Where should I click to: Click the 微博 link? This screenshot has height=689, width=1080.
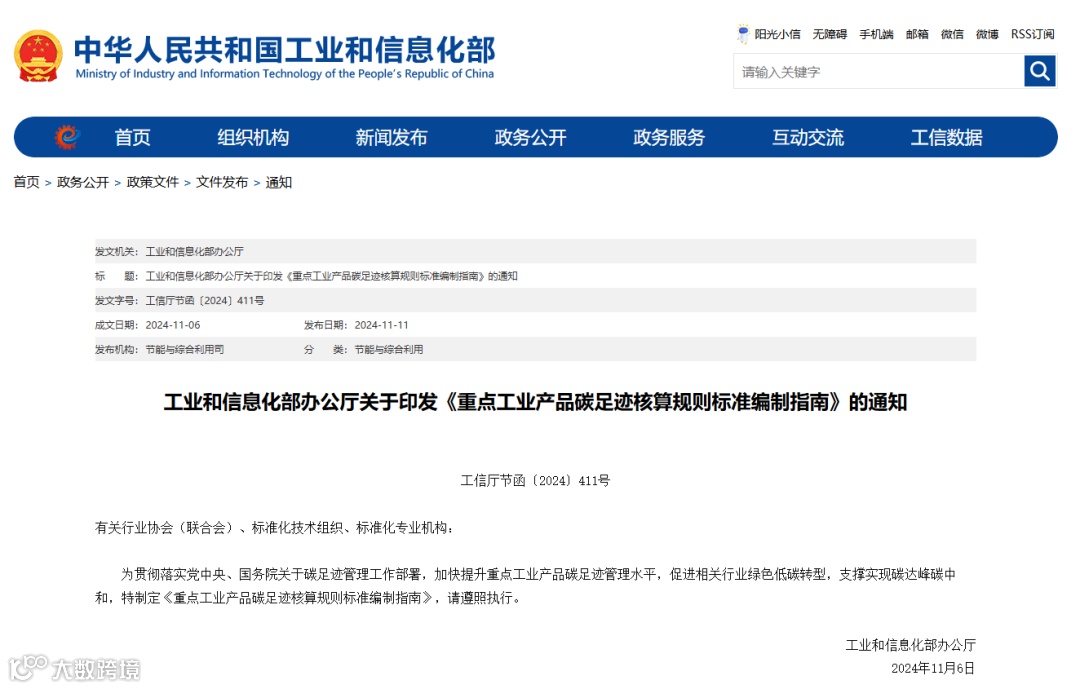coord(987,34)
